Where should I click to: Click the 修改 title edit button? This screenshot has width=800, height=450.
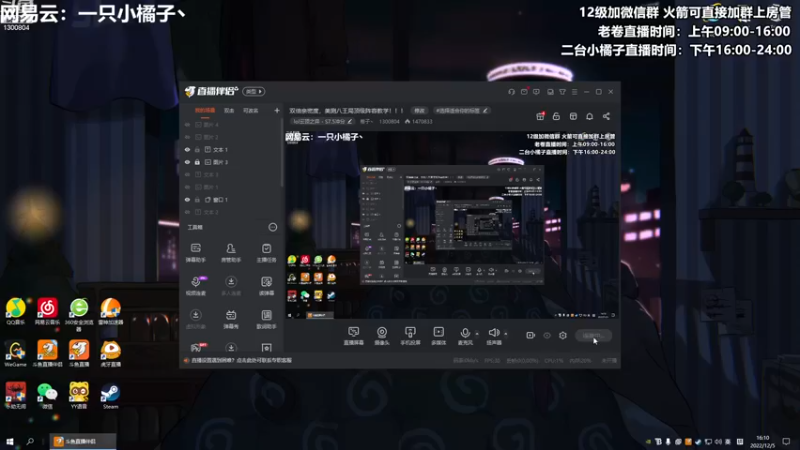point(419,111)
